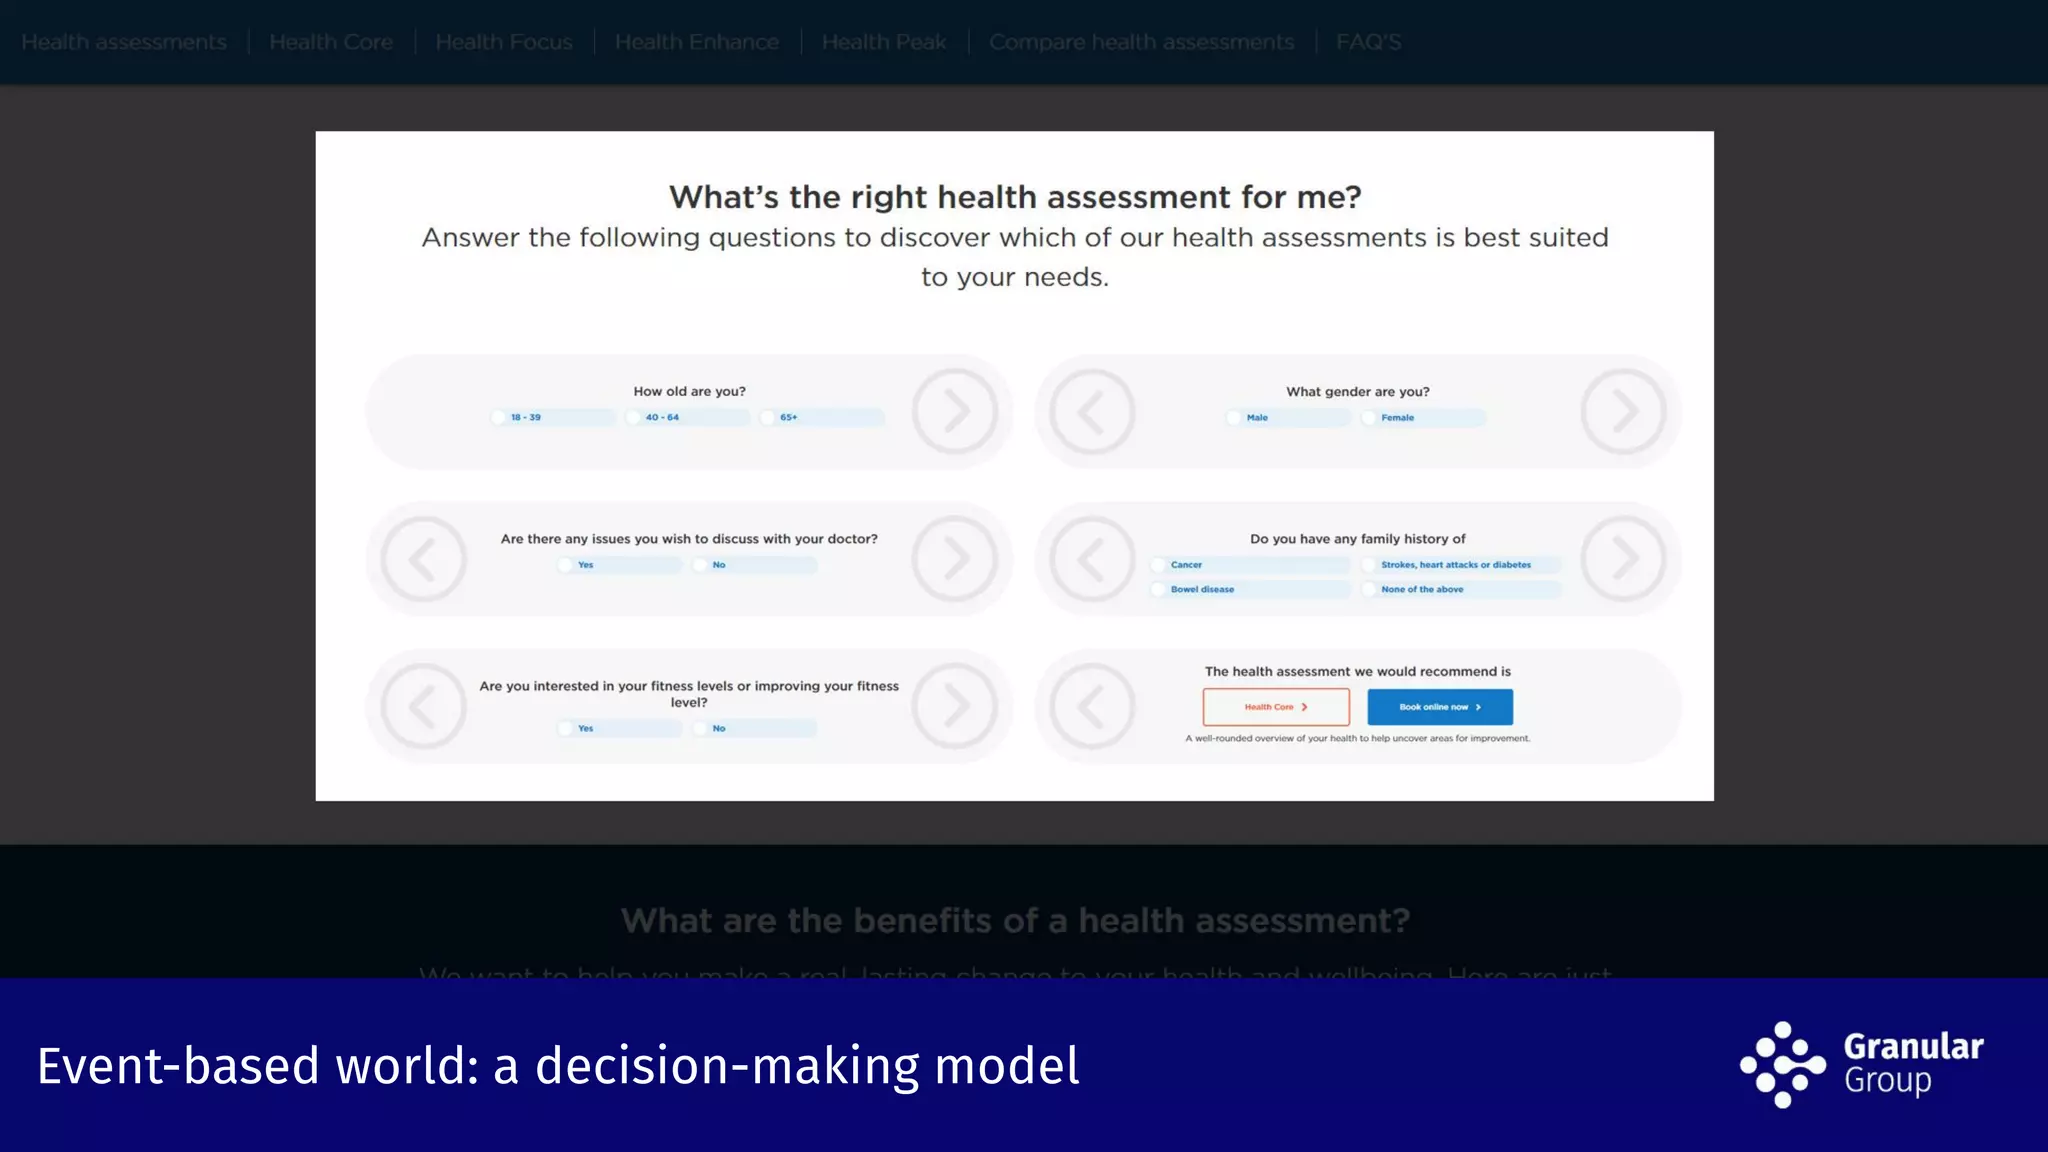Open FAQ'S nav item
The image size is (2048, 1152).
pyautogui.click(x=1369, y=42)
